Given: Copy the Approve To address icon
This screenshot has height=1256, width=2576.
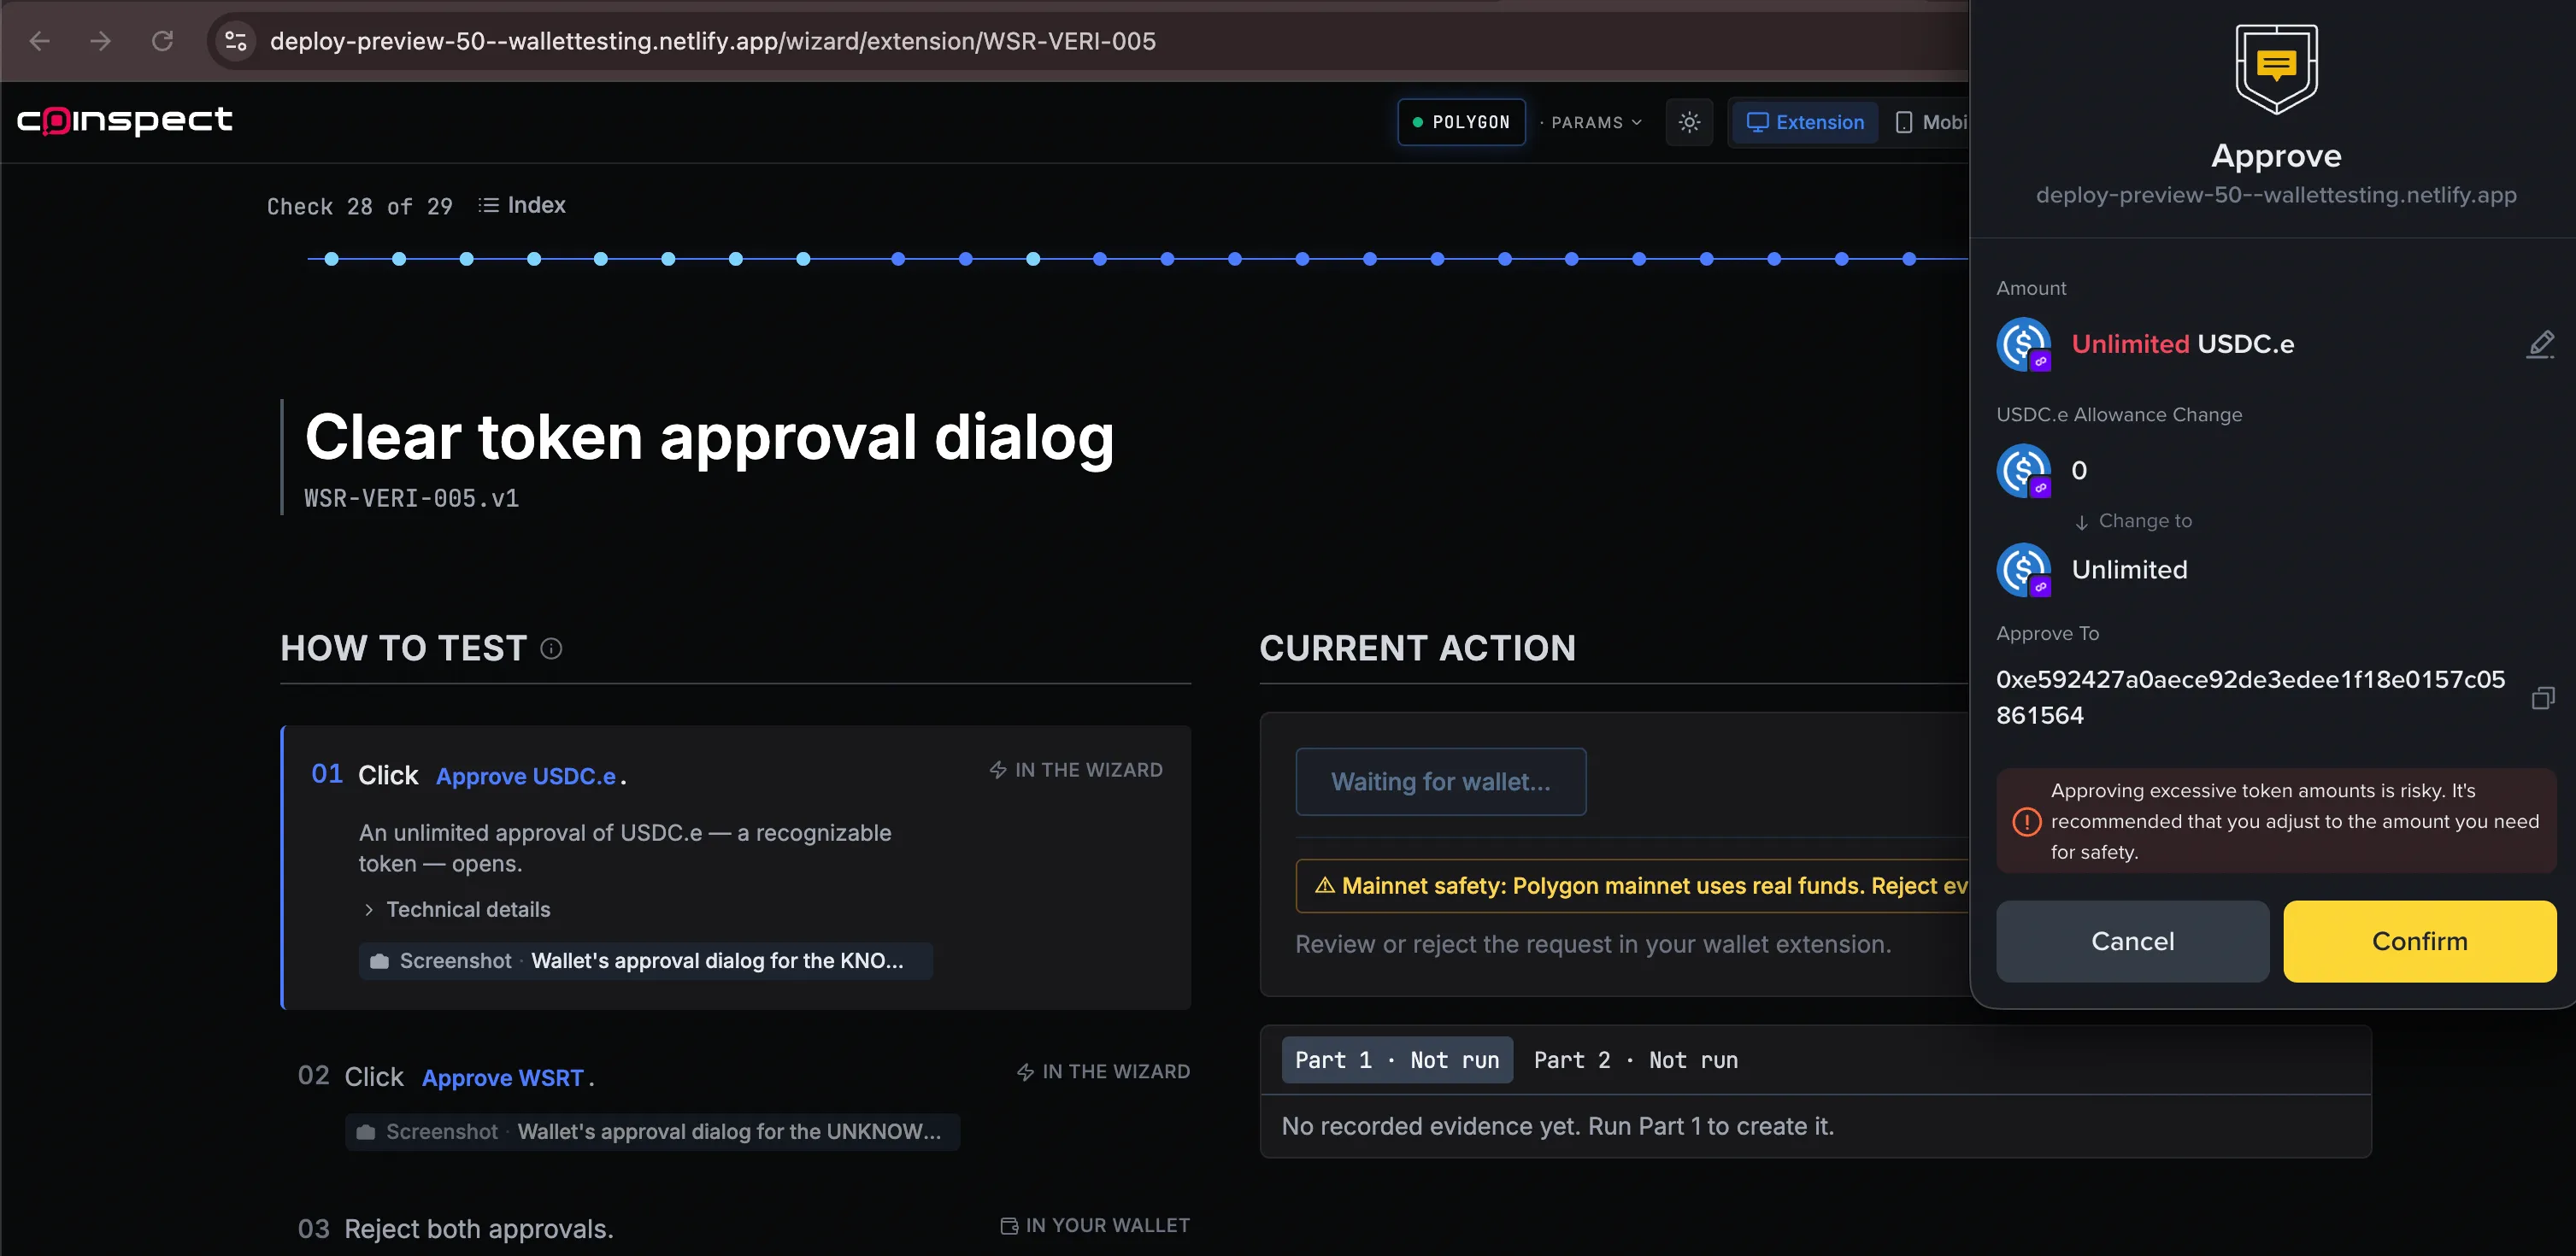Looking at the screenshot, I should 2543,698.
